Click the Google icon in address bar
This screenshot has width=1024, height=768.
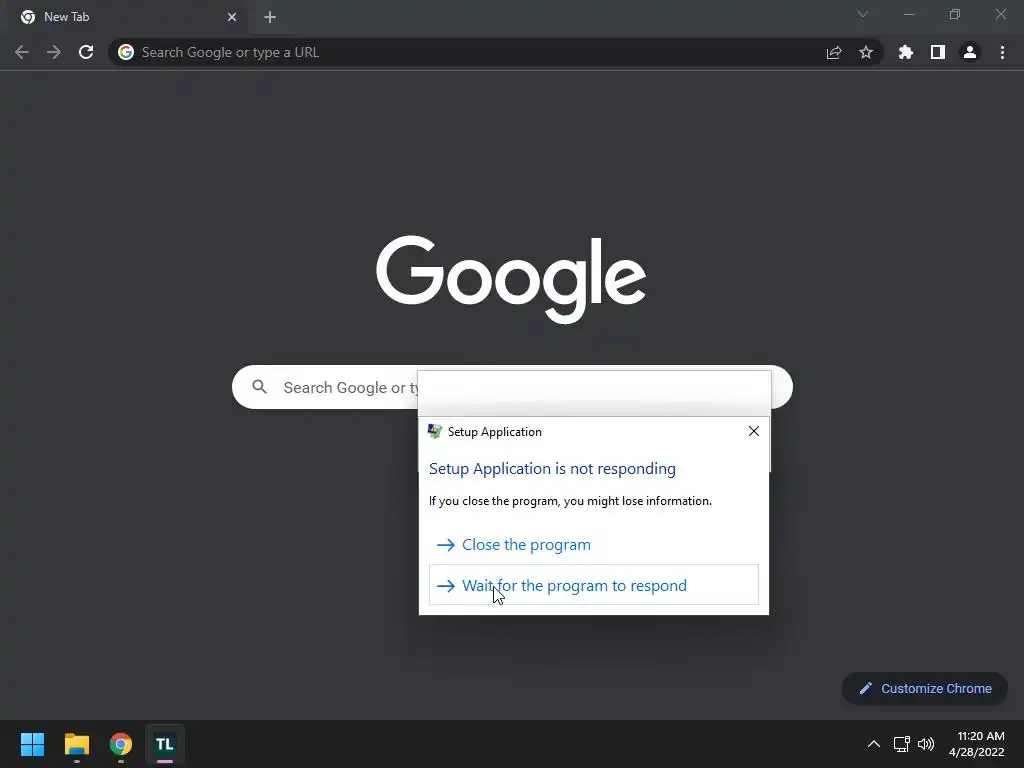126,52
